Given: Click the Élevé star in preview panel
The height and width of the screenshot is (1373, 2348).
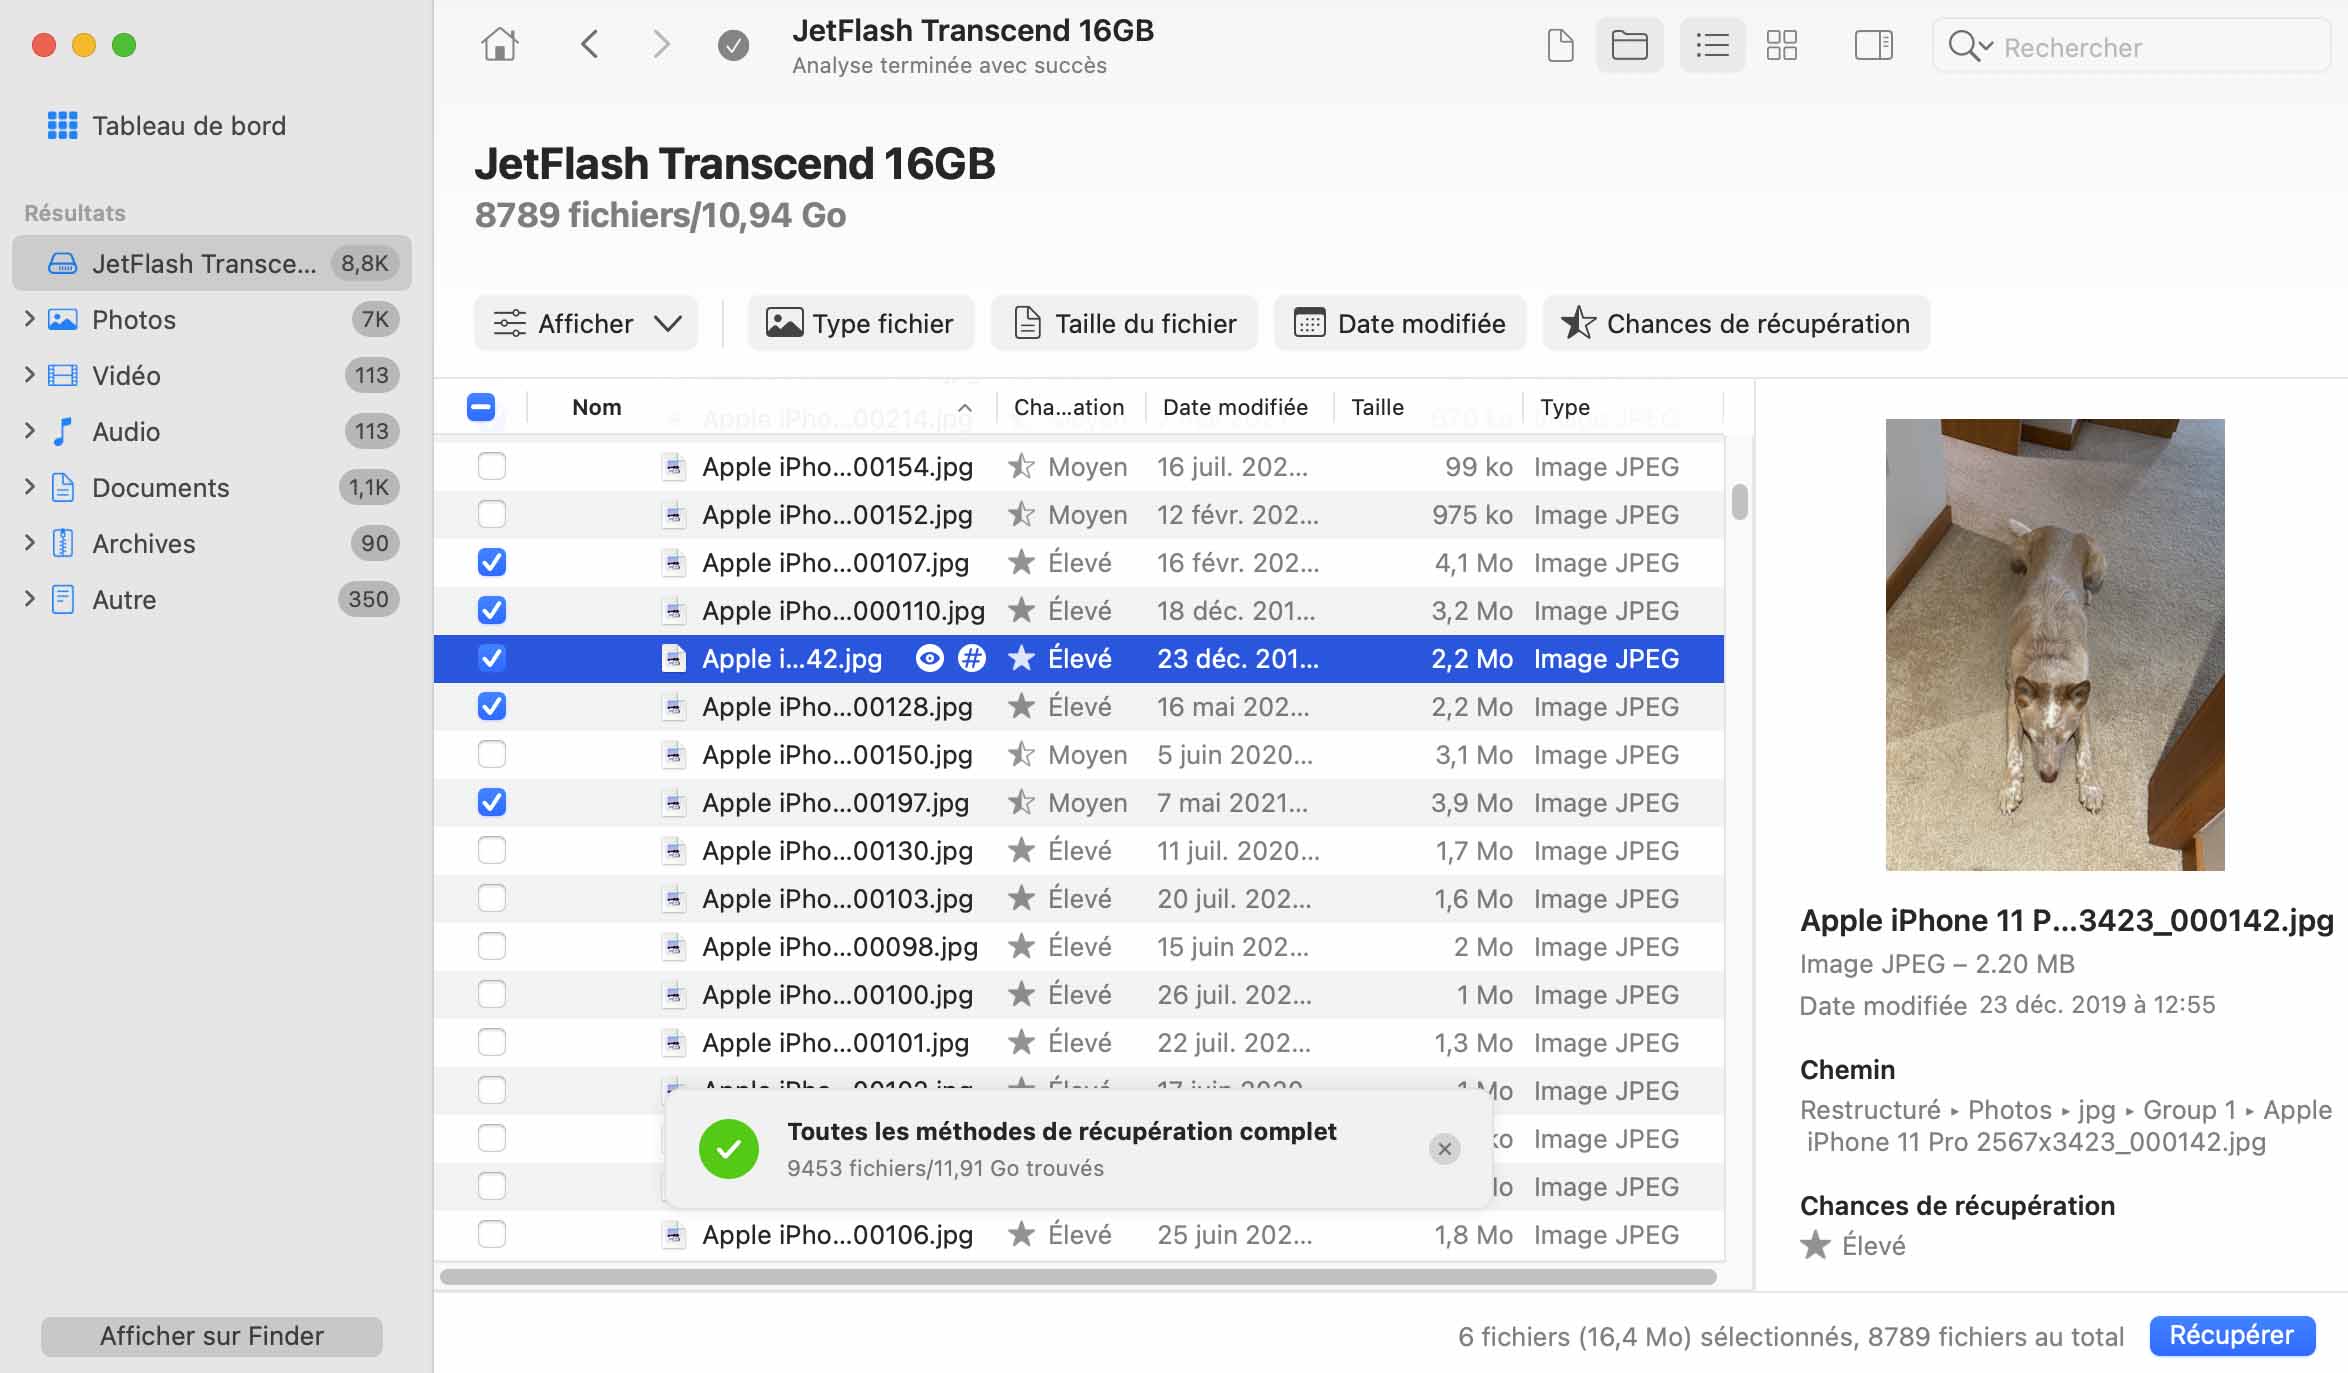Looking at the screenshot, I should point(1815,1246).
